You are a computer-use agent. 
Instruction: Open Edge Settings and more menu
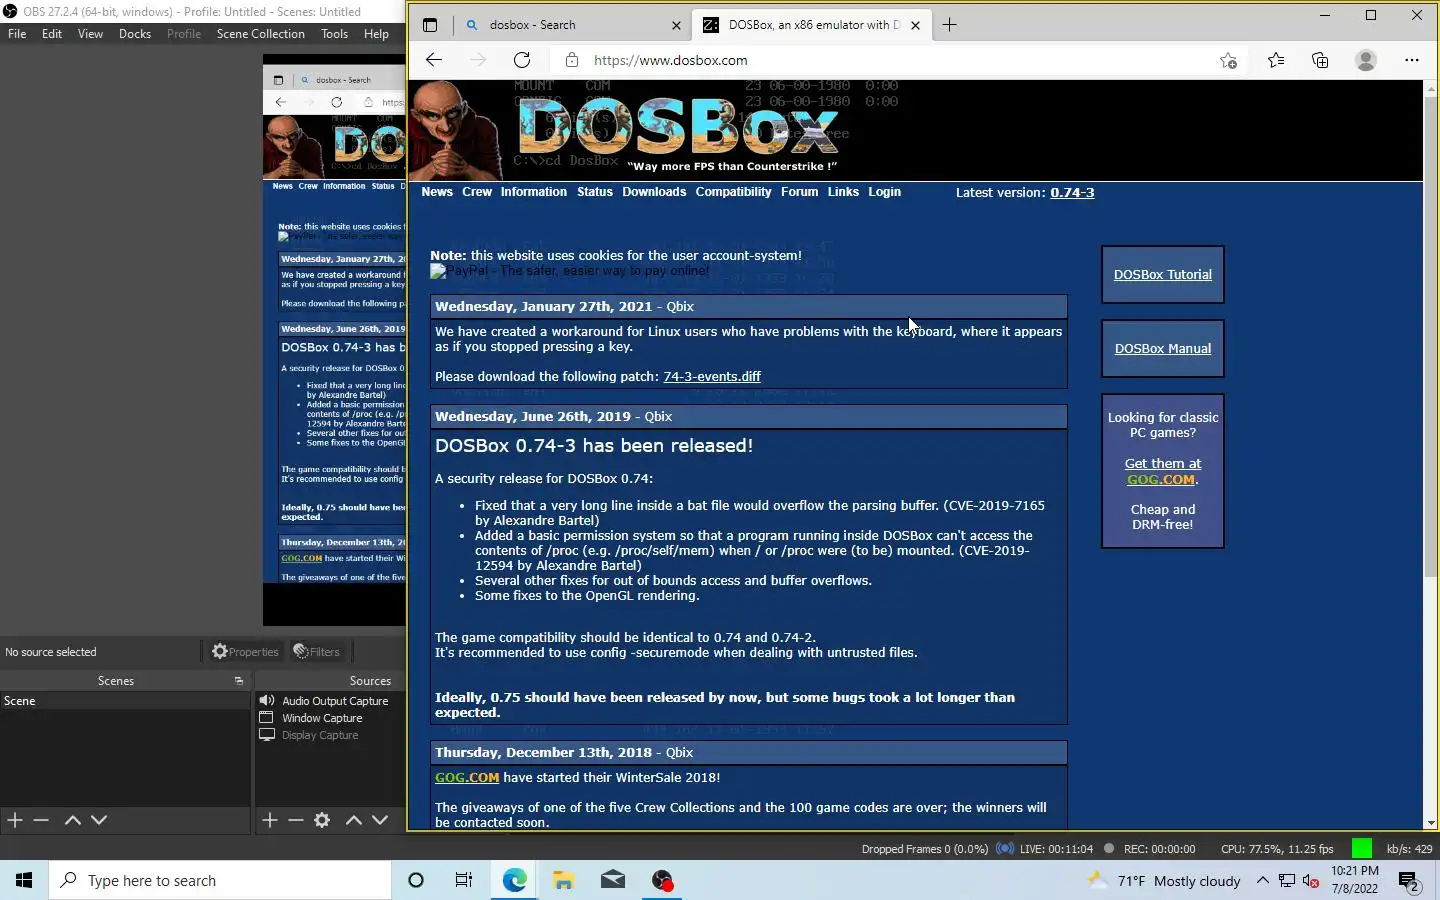click(1411, 60)
